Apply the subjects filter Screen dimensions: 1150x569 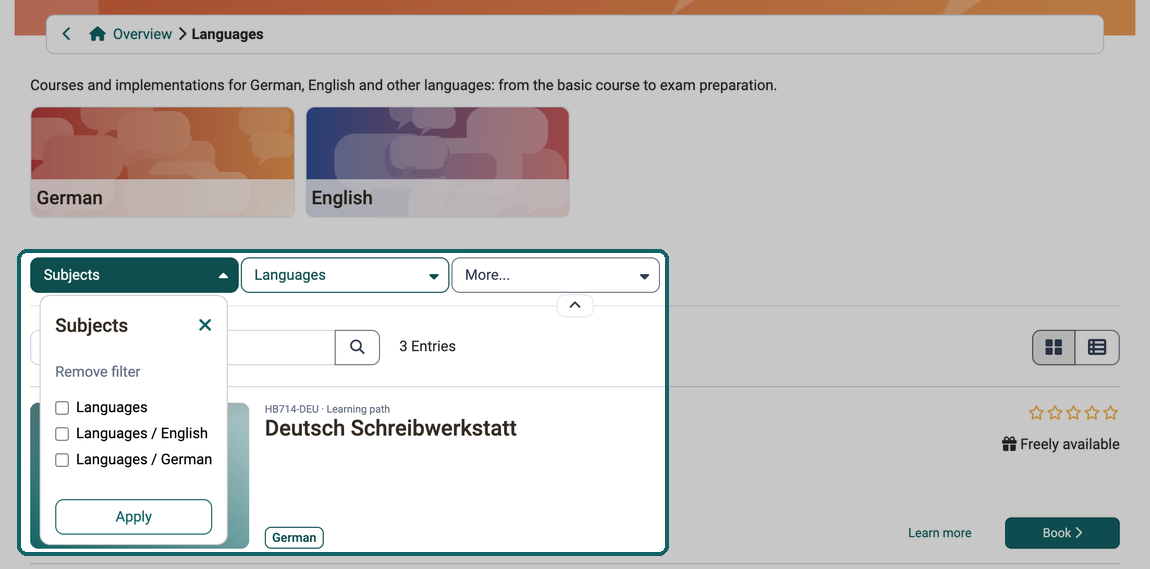point(133,517)
